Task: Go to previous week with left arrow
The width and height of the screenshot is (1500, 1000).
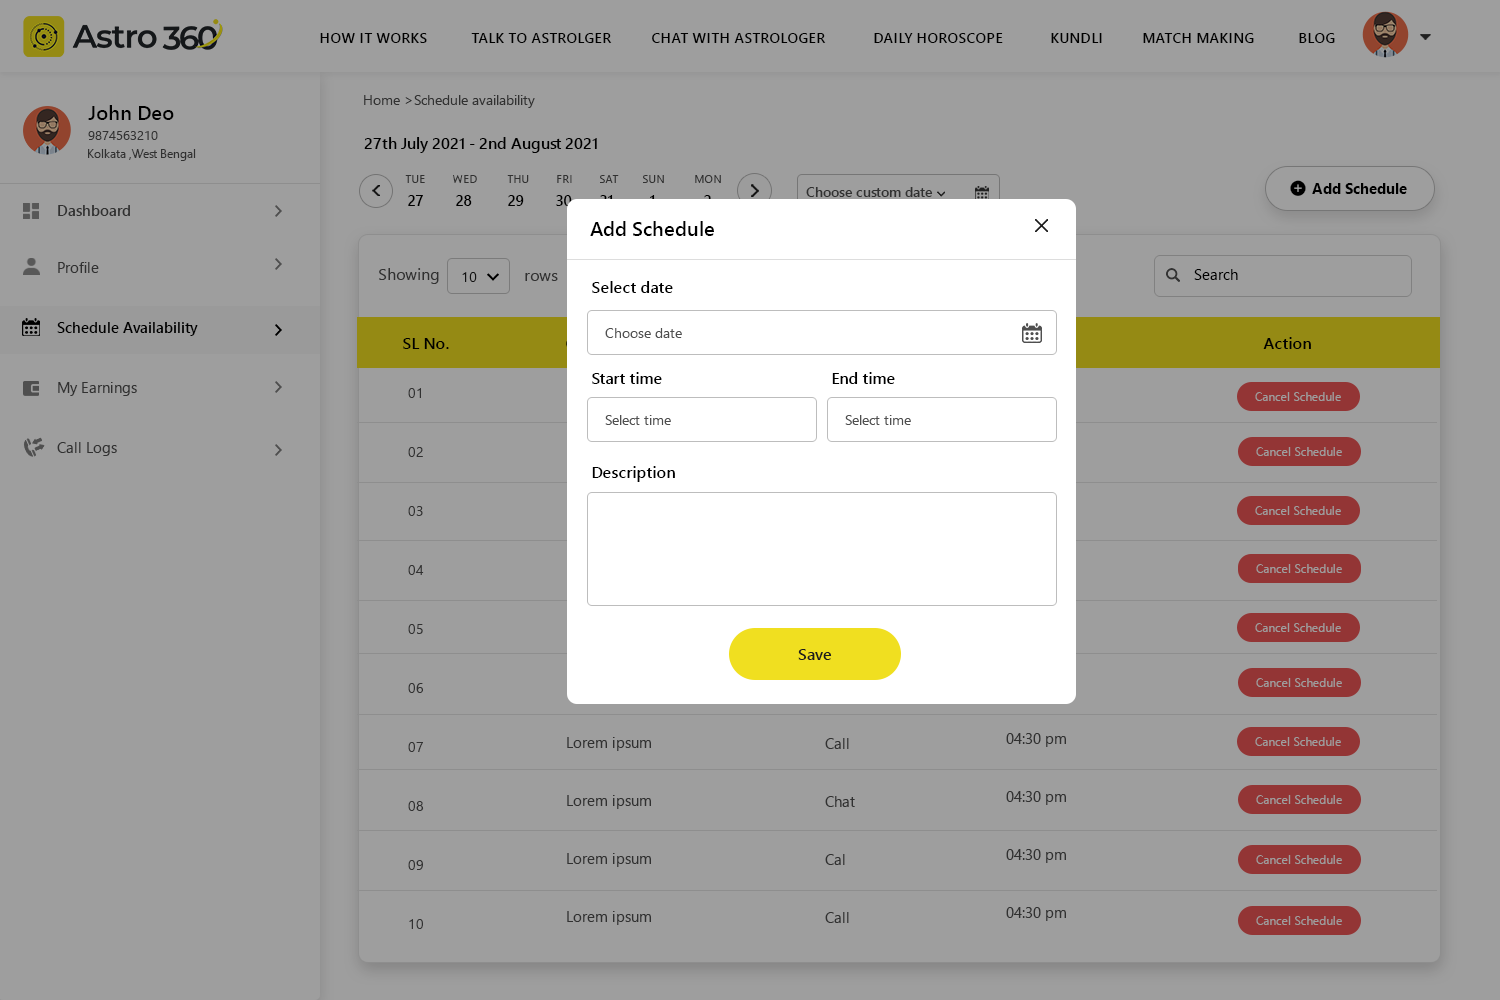Action: point(376,190)
